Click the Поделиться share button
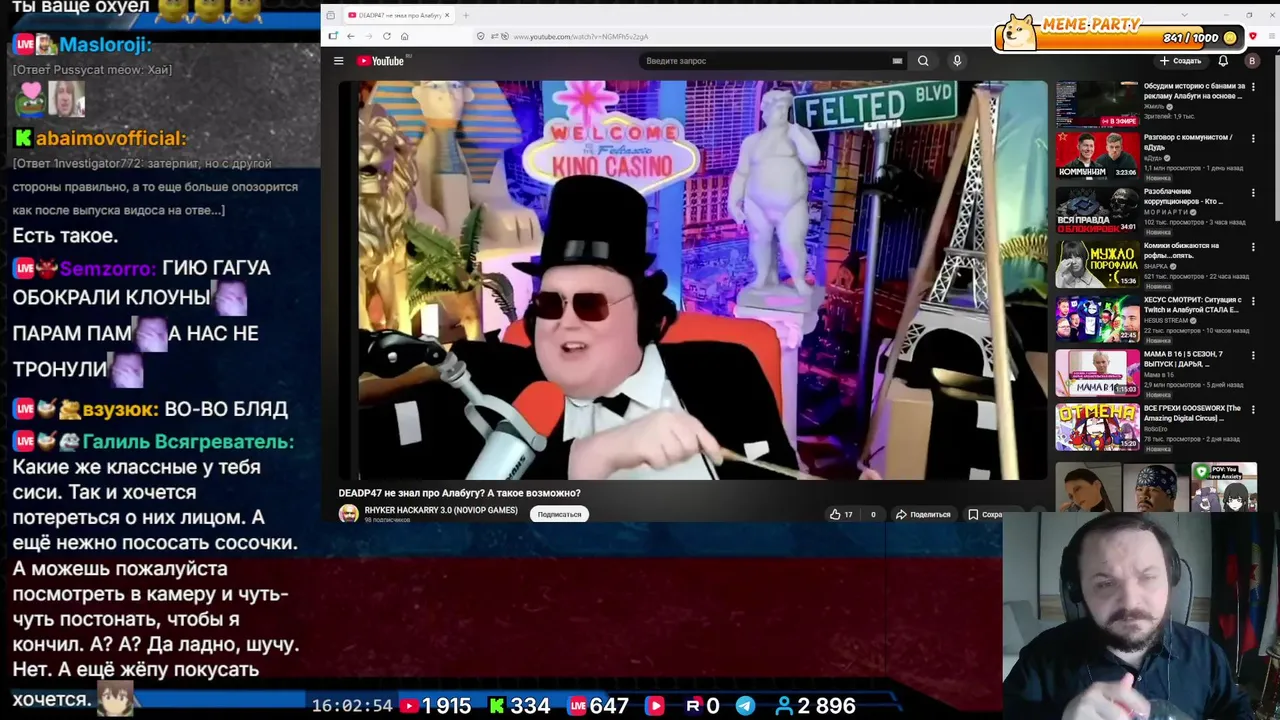The height and width of the screenshot is (720, 1280). [x=922, y=514]
